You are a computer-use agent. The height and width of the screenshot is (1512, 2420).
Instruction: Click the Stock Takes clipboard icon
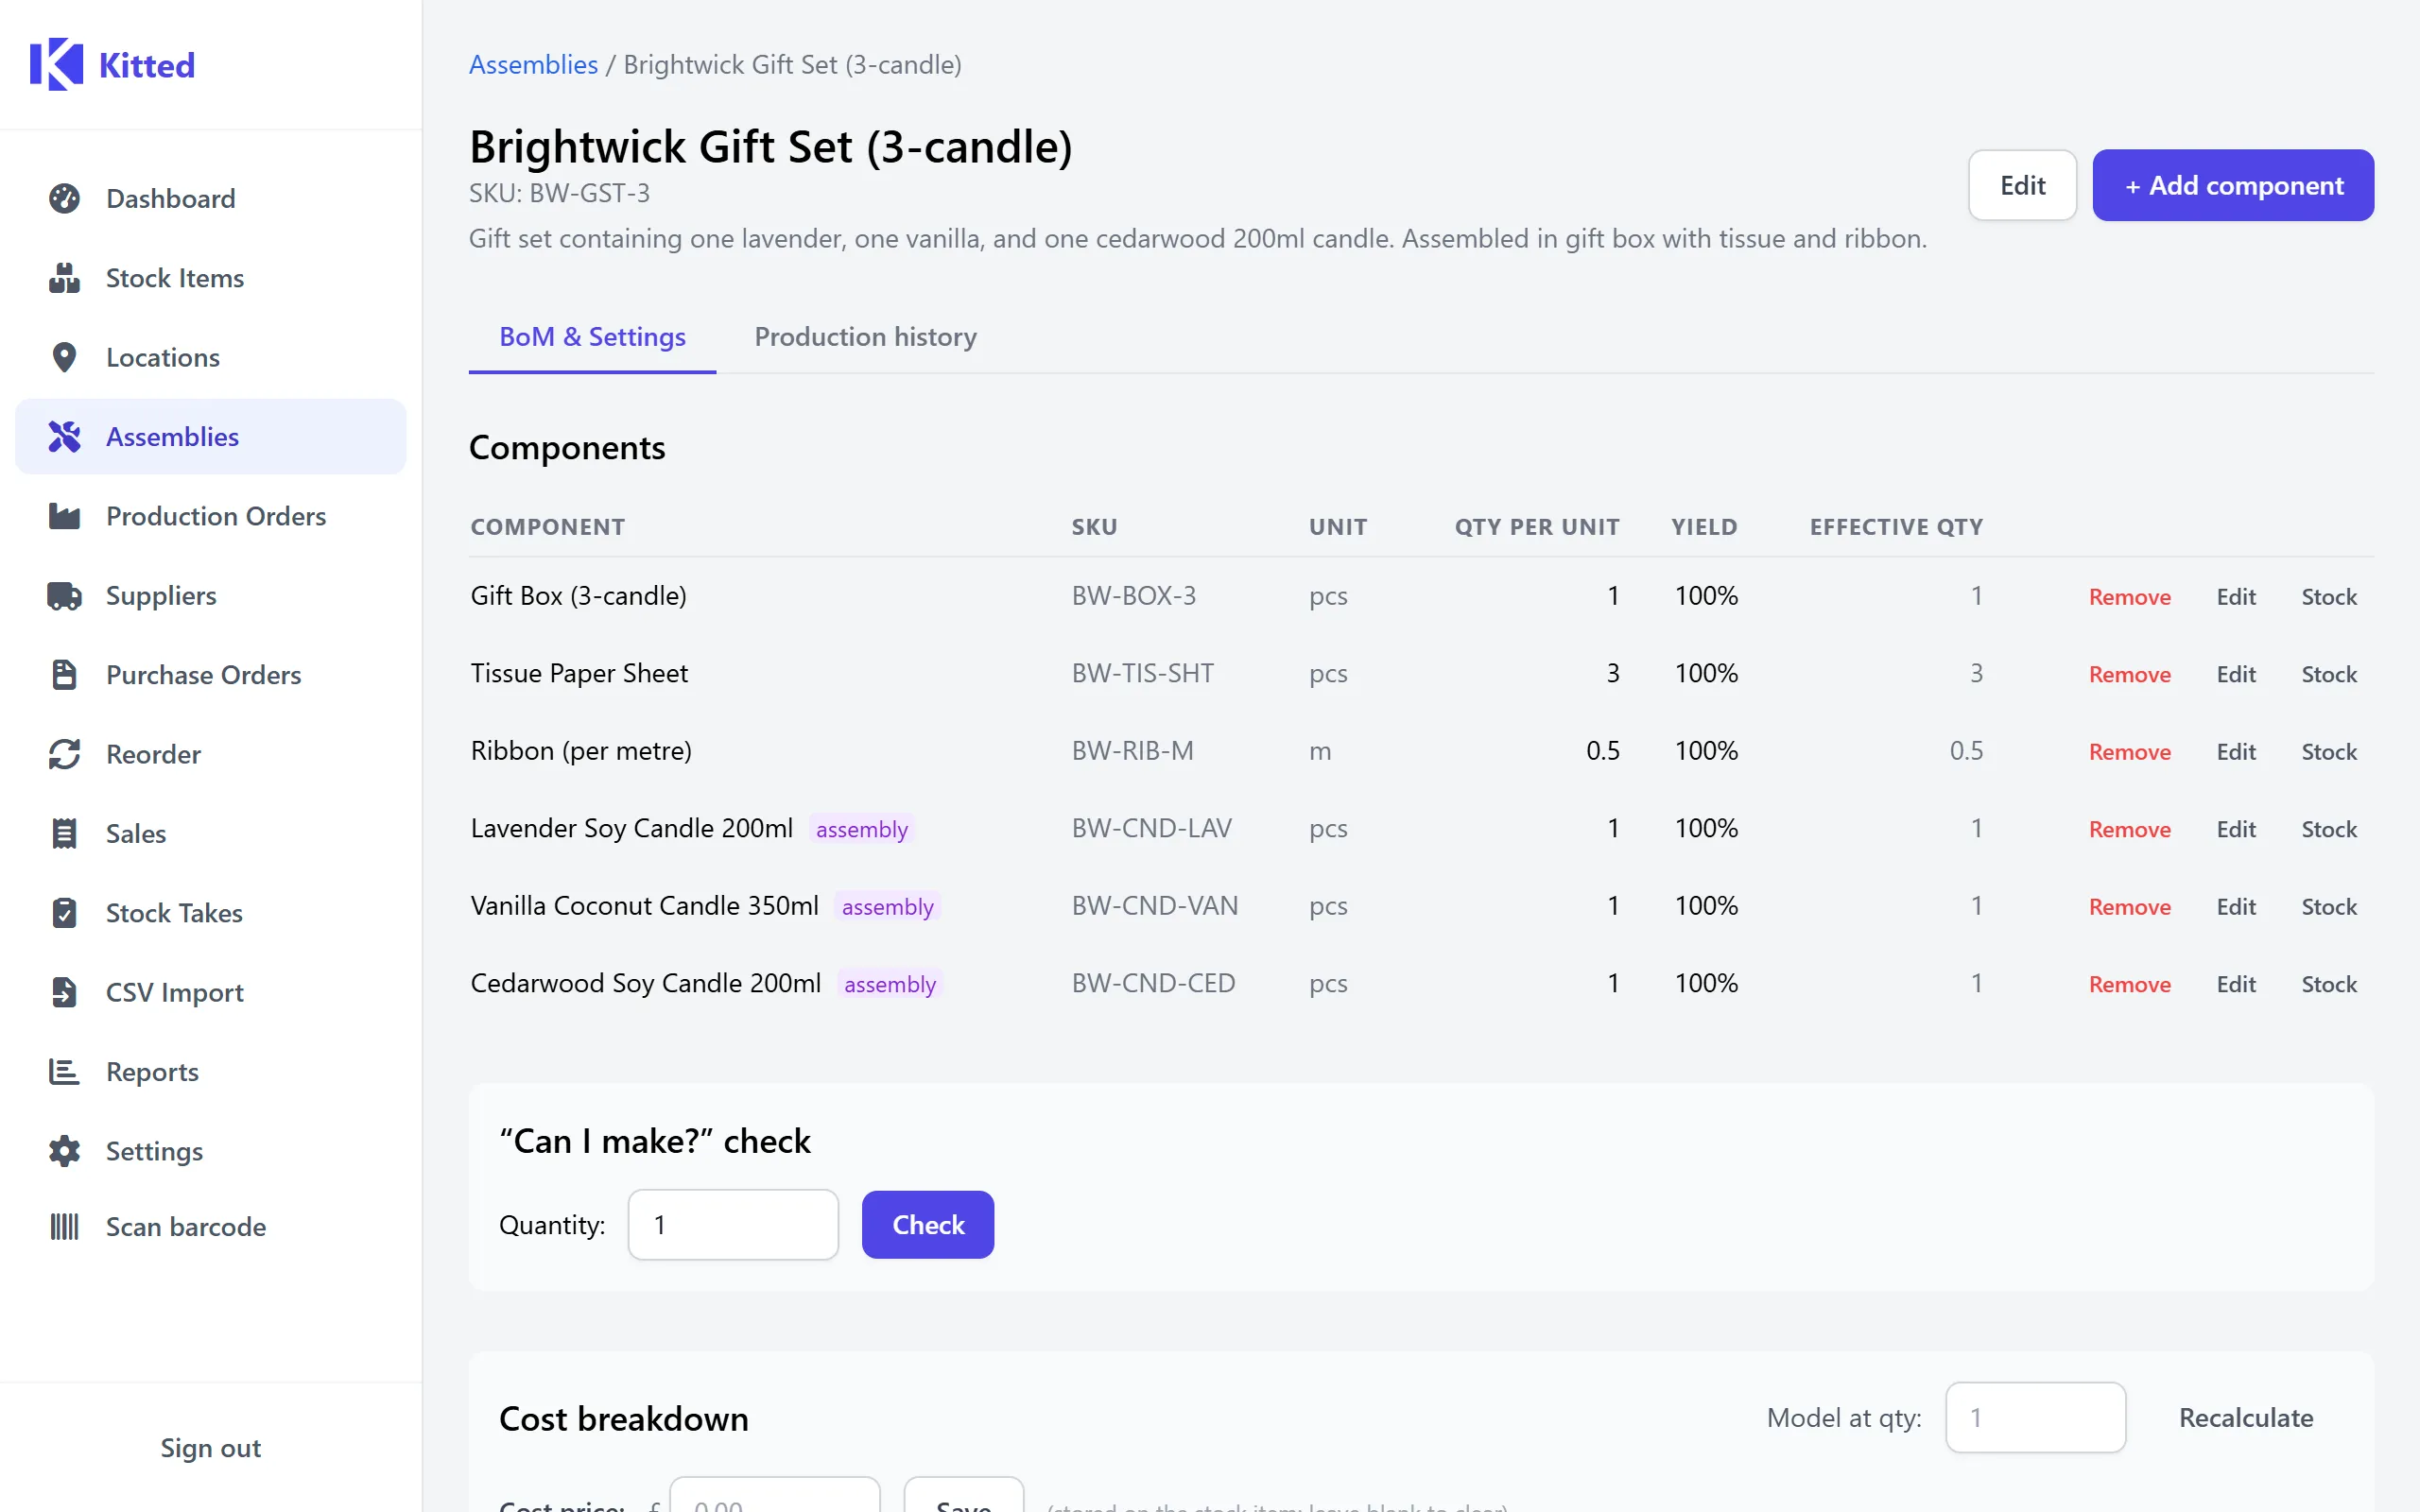64,913
